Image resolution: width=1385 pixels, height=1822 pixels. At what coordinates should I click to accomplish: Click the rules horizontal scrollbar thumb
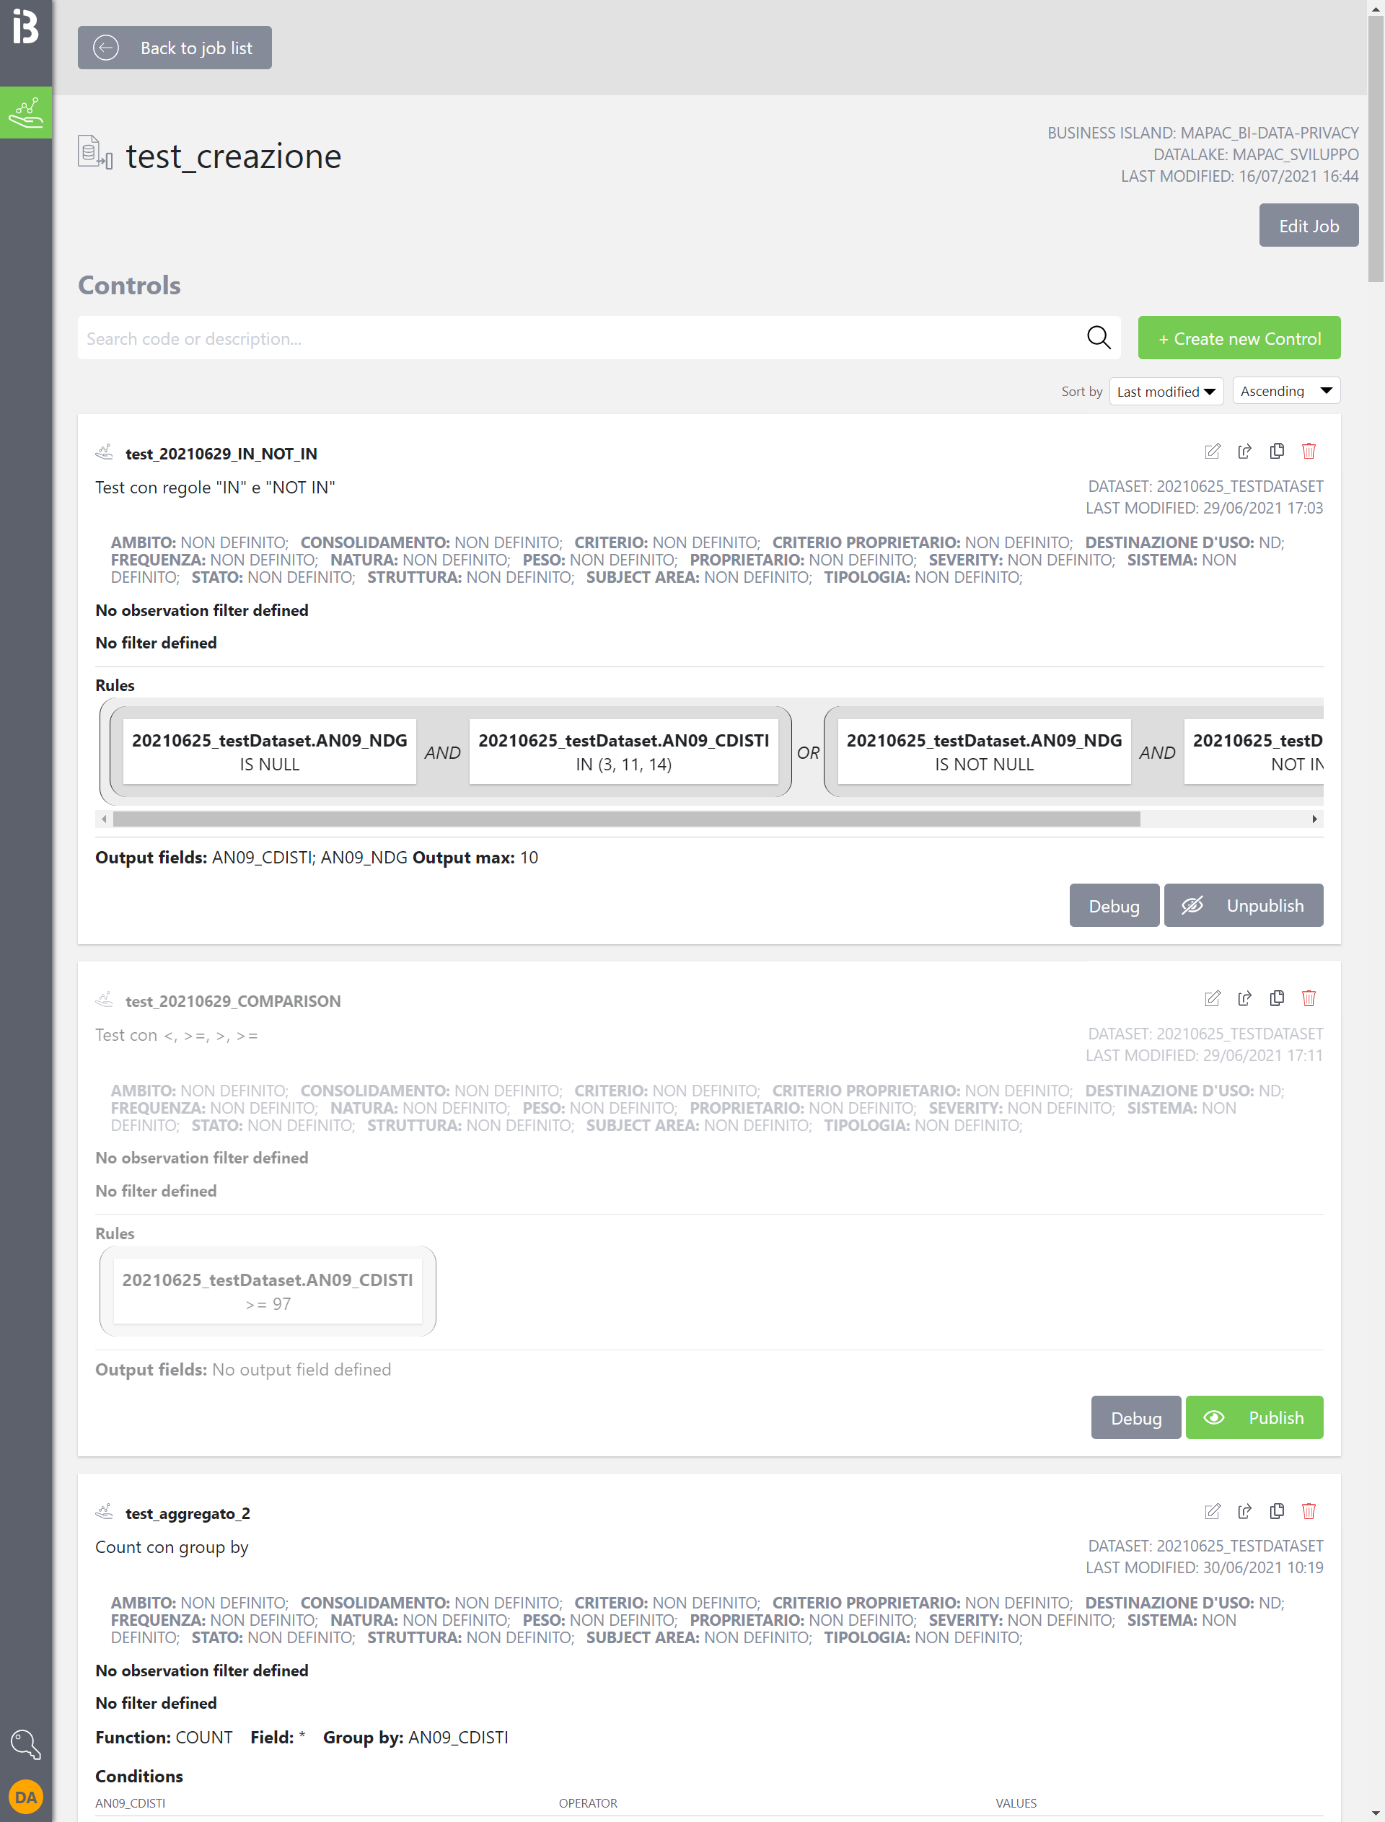click(x=626, y=819)
